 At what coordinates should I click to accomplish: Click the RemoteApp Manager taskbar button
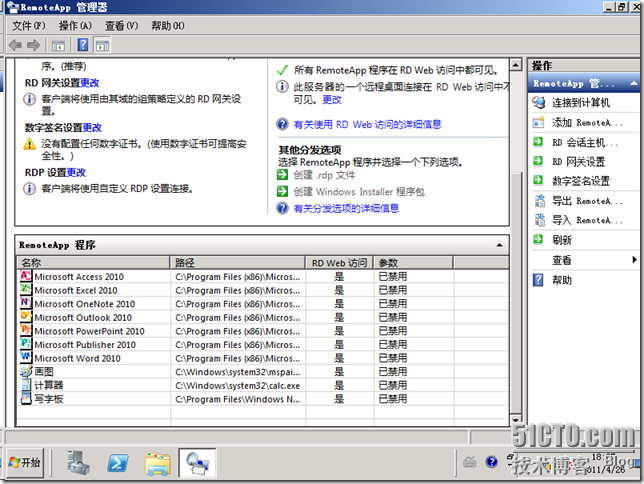point(198,463)
